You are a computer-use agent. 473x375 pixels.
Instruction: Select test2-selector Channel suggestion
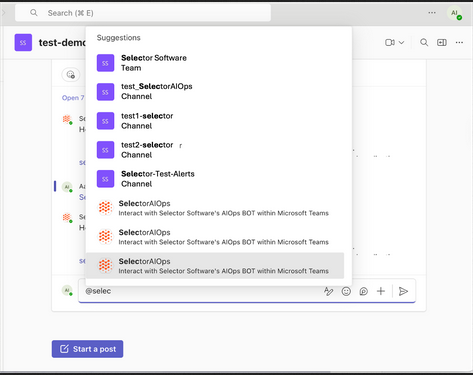point(215,150)
